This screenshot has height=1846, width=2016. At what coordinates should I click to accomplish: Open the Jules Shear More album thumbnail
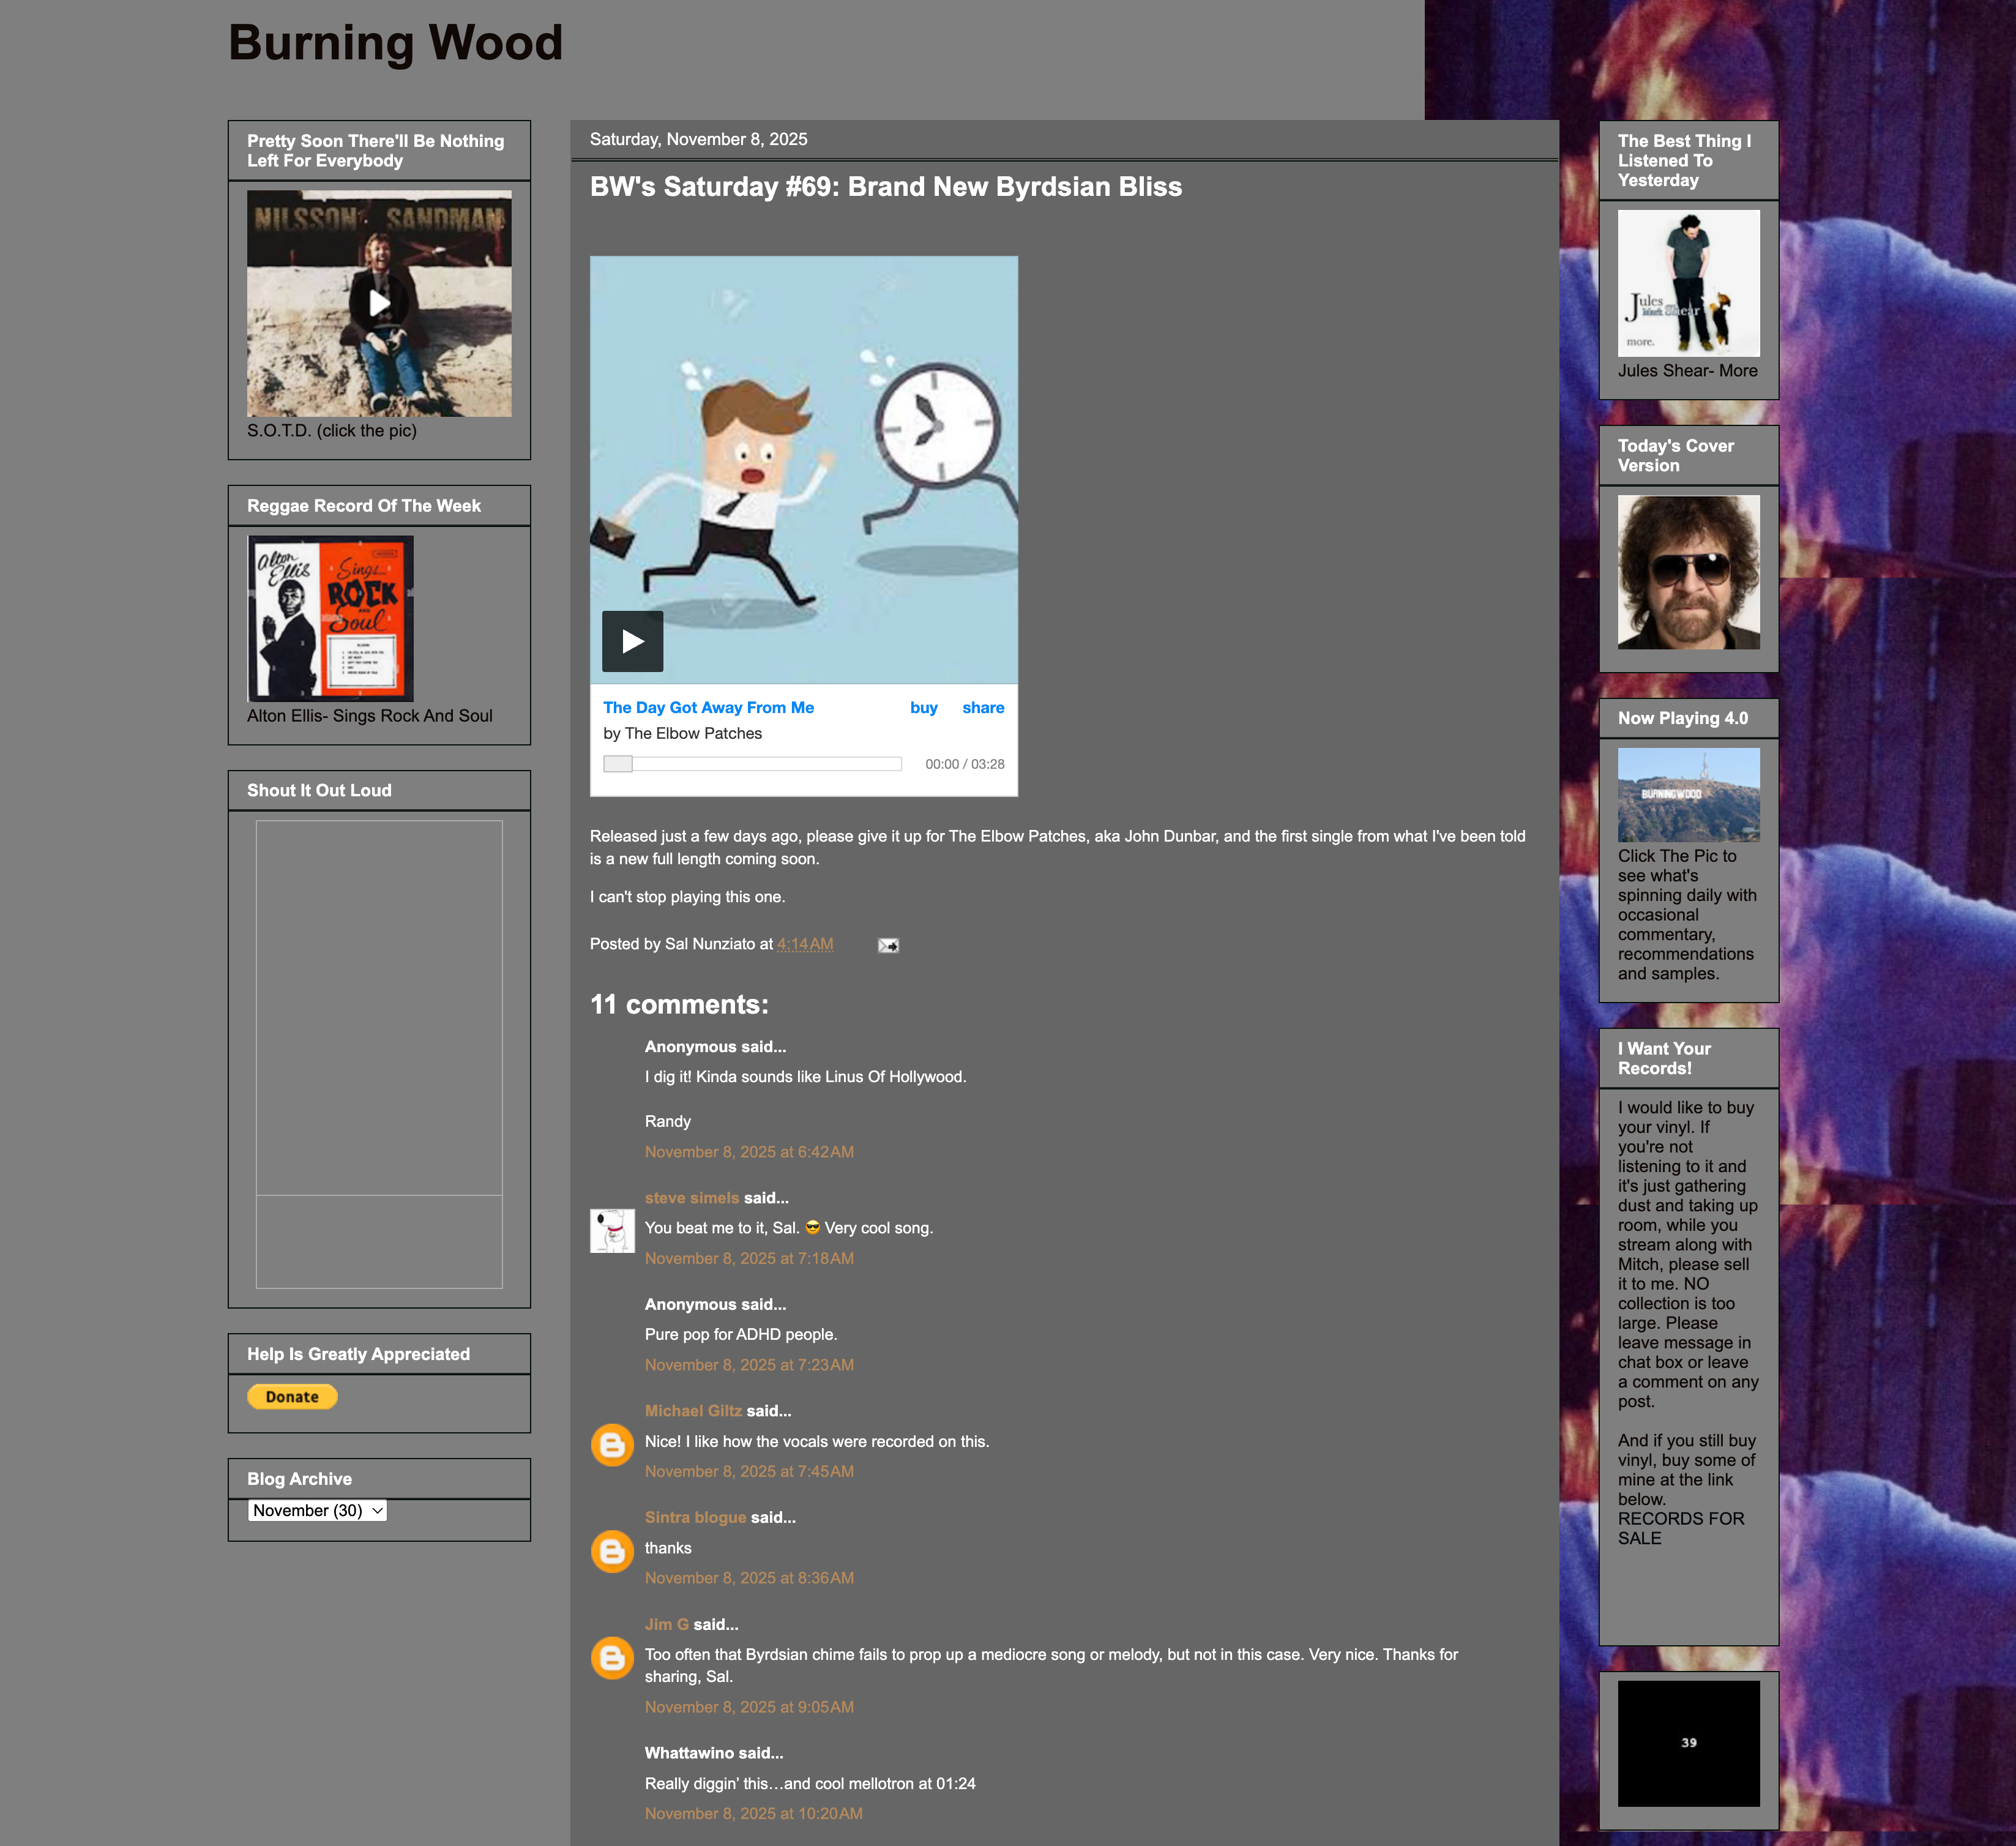pyautogui.click(x=1688, y=283)
